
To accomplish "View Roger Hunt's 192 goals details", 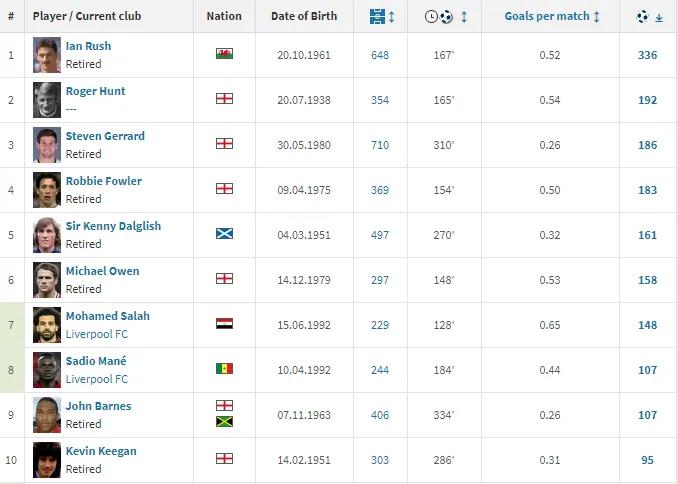I will pos(647,100).
